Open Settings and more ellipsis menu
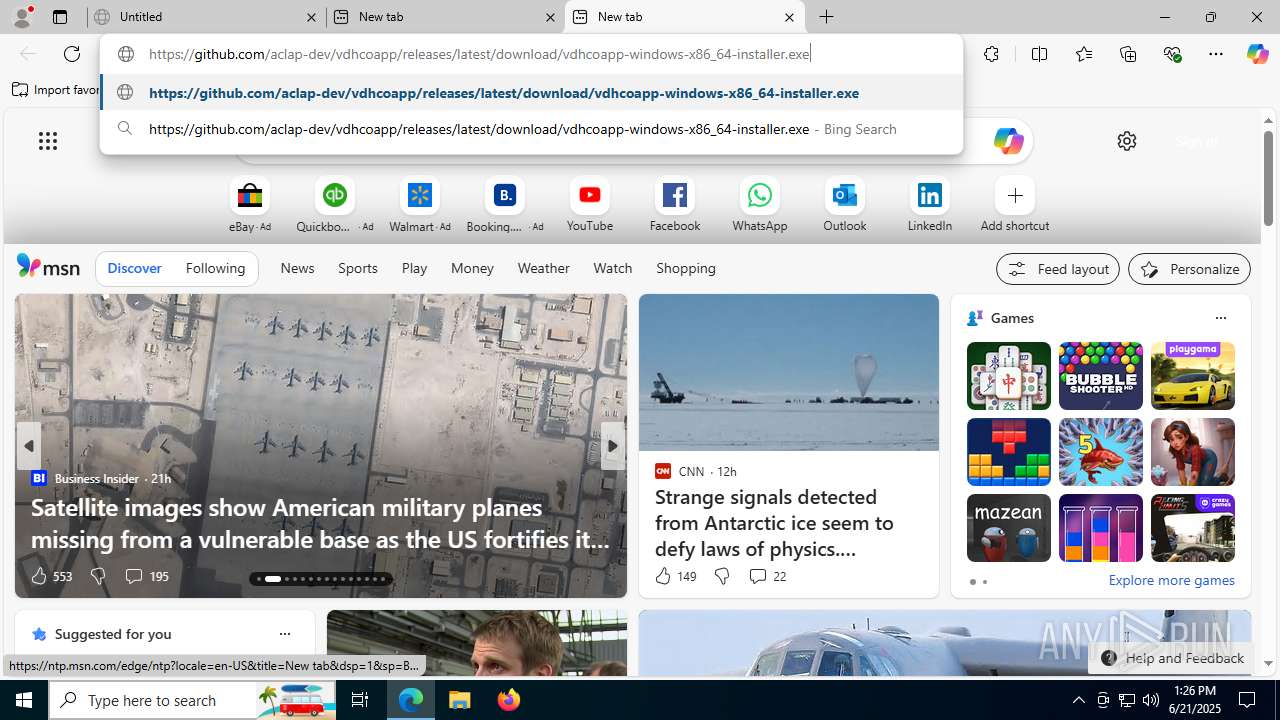 point(1216,54)
